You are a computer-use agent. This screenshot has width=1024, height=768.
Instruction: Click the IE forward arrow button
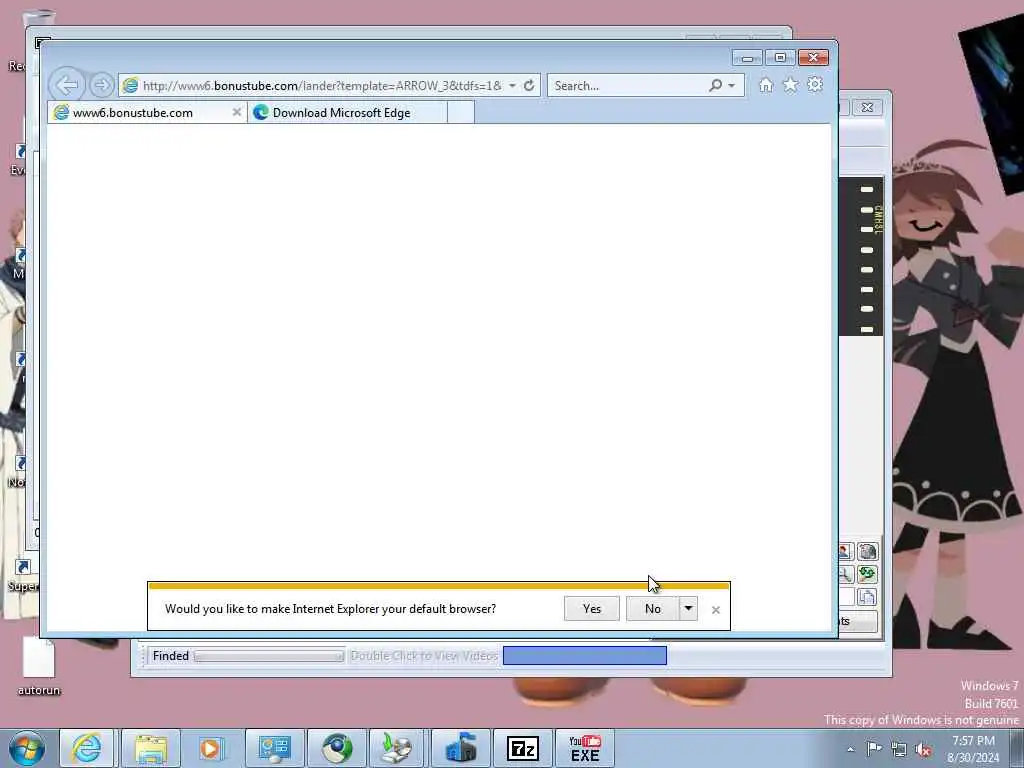(101, 85)
